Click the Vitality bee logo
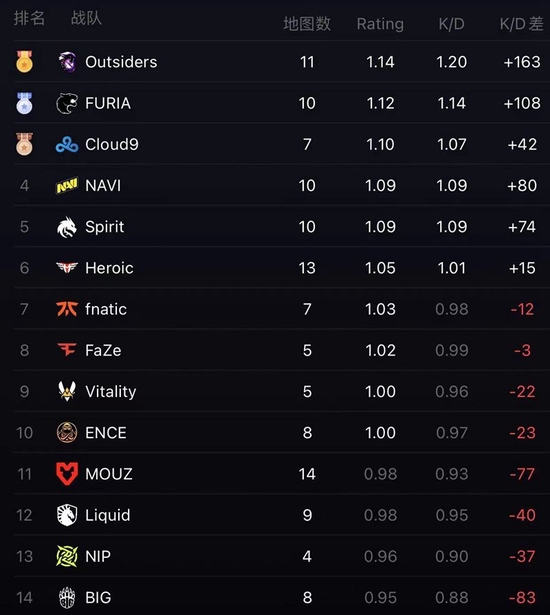The height and width of the screenshot is (615, 550). pos(67,391)
